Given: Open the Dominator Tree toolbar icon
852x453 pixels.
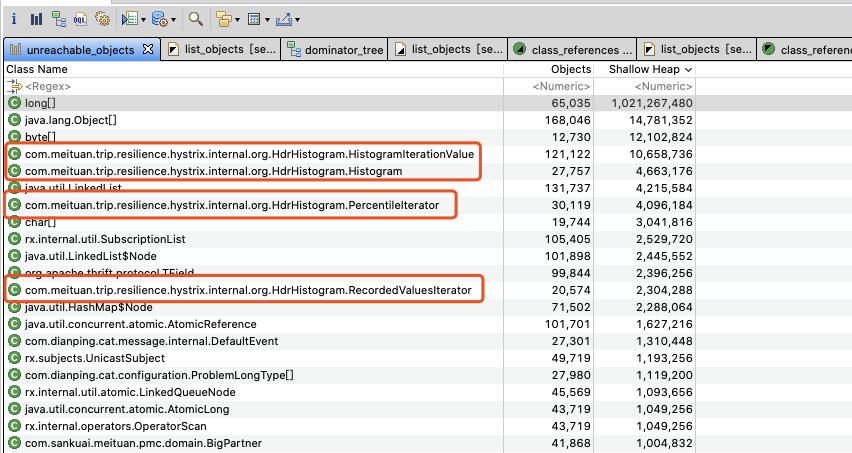Looking at the screenshot, I should click(59, 20).
